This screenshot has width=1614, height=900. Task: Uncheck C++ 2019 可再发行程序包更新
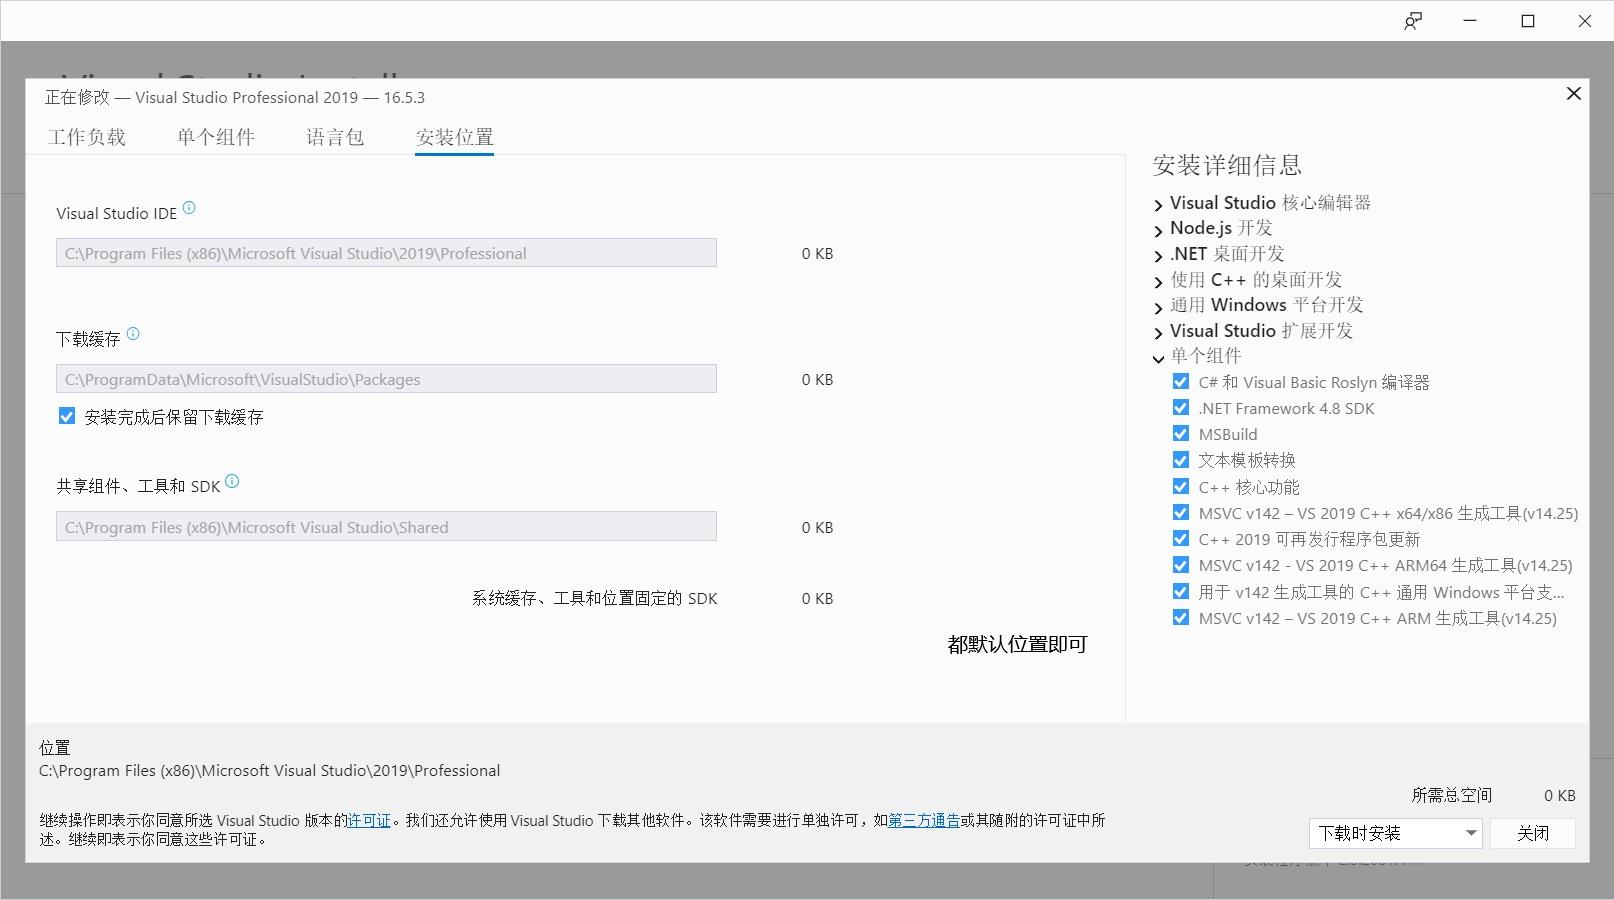coord(1181,539)
